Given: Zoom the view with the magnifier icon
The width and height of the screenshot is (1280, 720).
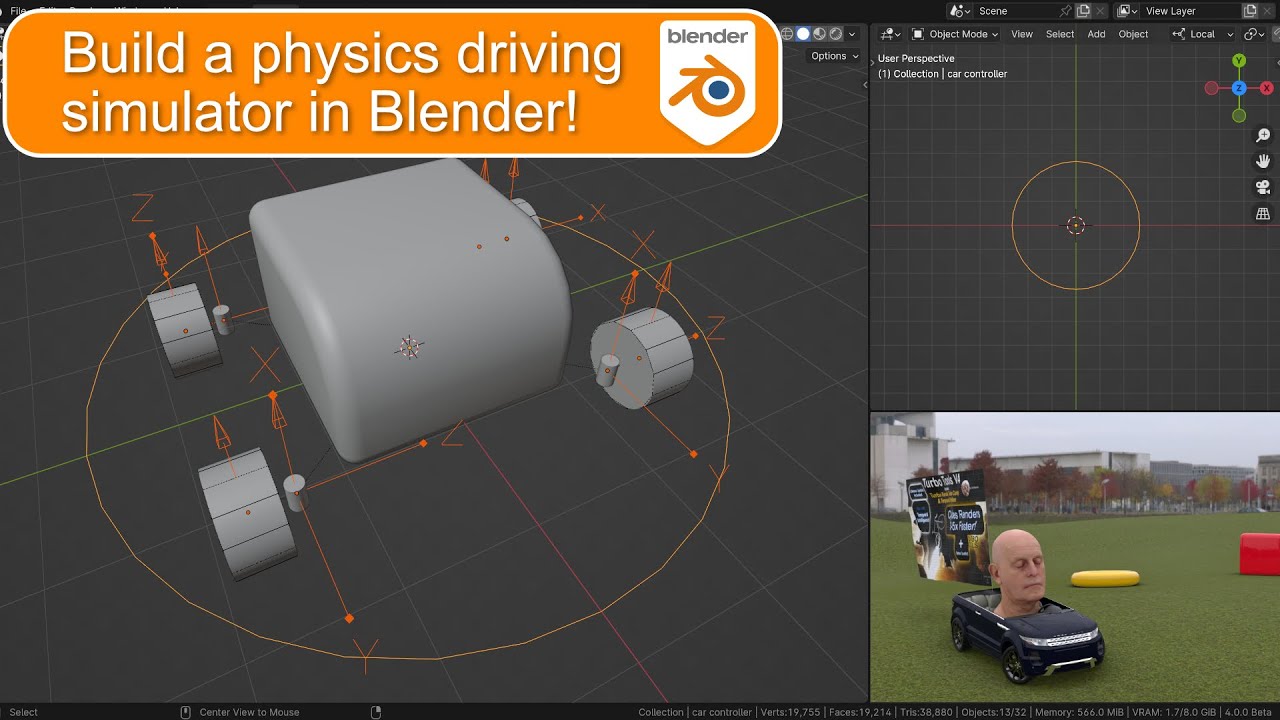Looking at the screenshot, I should pyautogui.click(x=1263, y=135).
